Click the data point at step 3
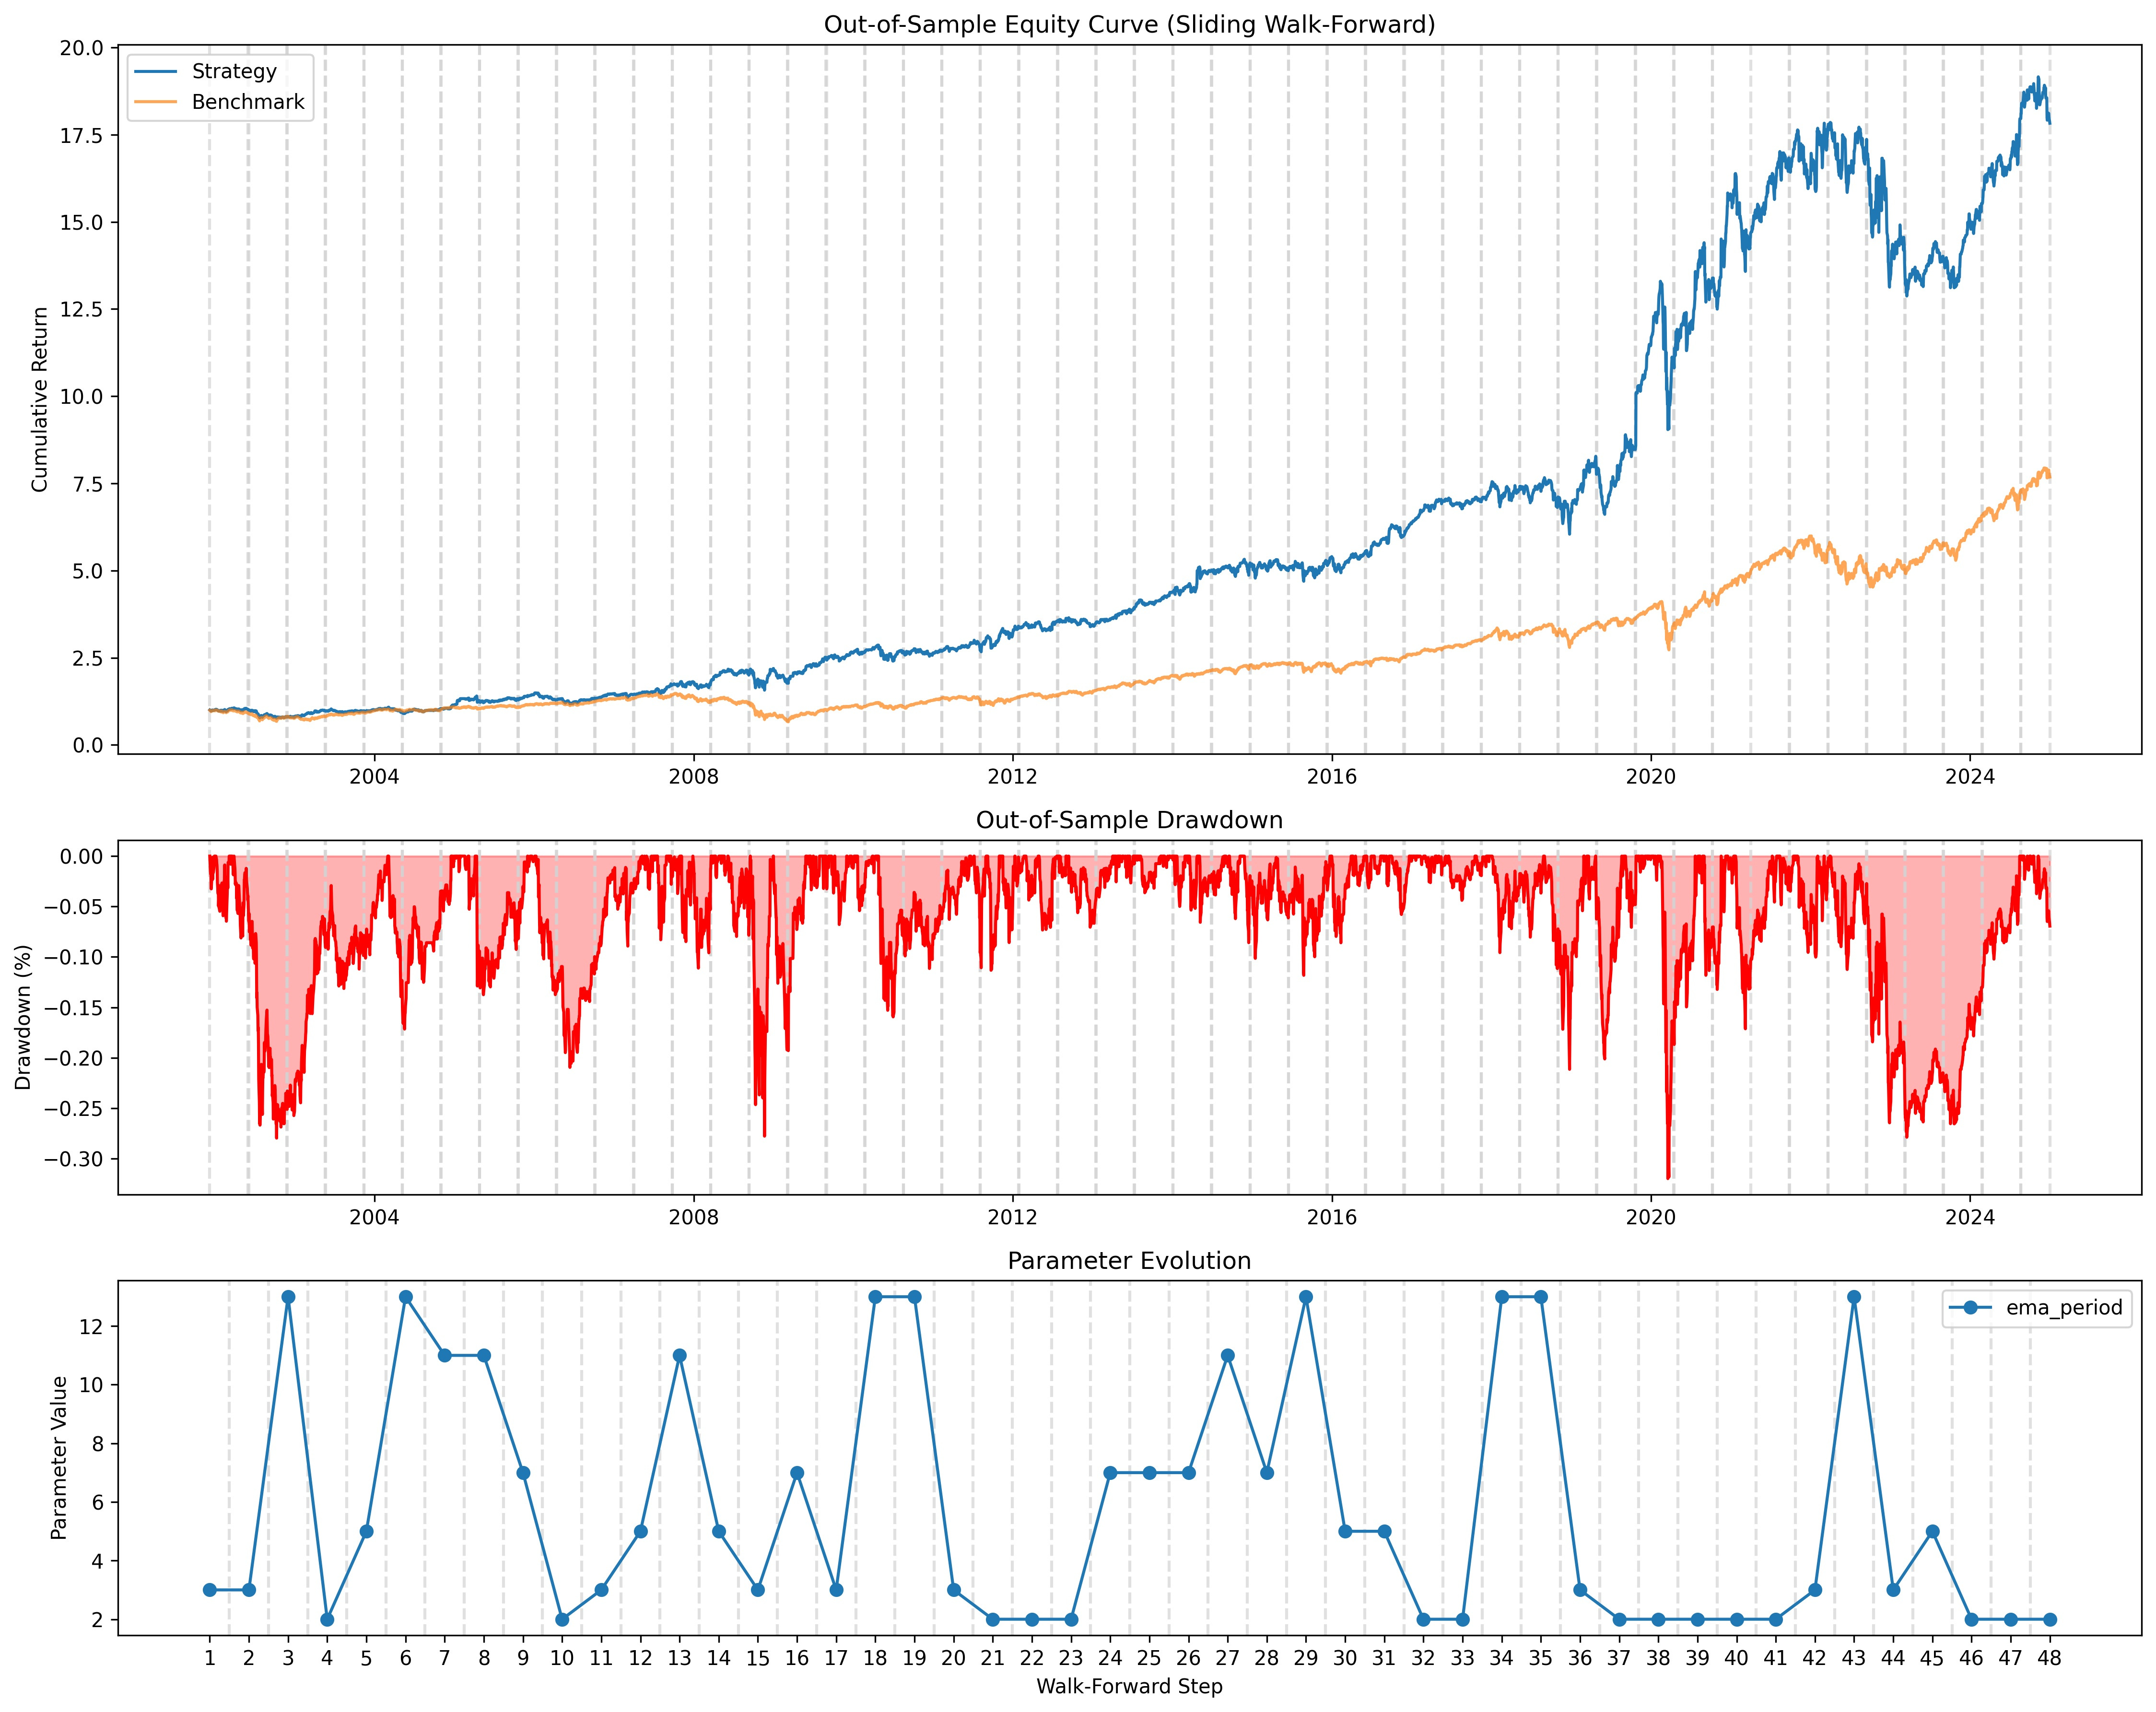Viewport: 2156px width, 1712px height. (288, 1297)
